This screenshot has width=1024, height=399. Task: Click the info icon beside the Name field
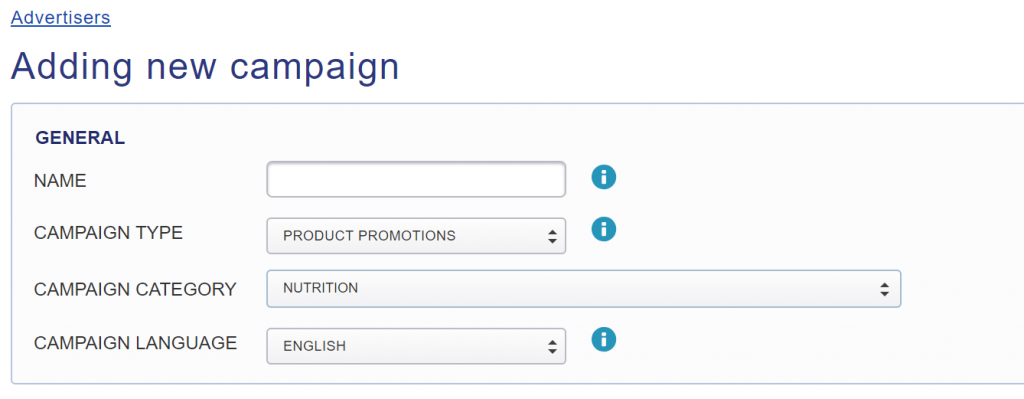pos(603,176)
